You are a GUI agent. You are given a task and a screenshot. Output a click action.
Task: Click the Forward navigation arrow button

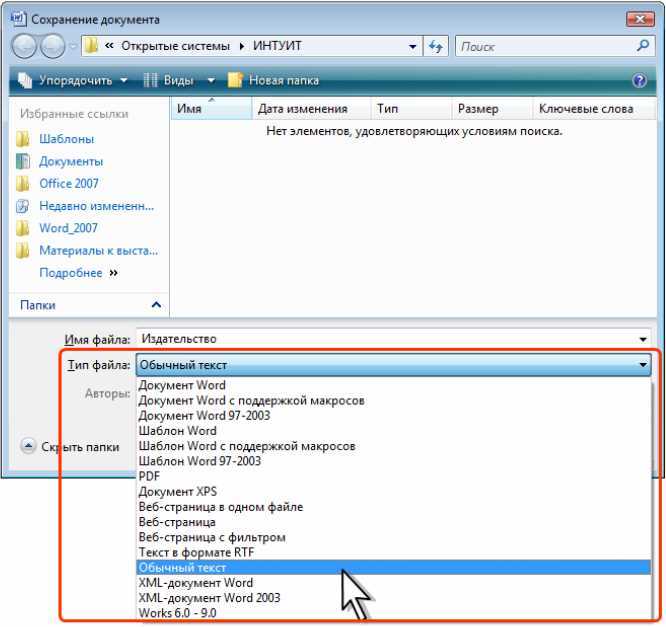52,46
